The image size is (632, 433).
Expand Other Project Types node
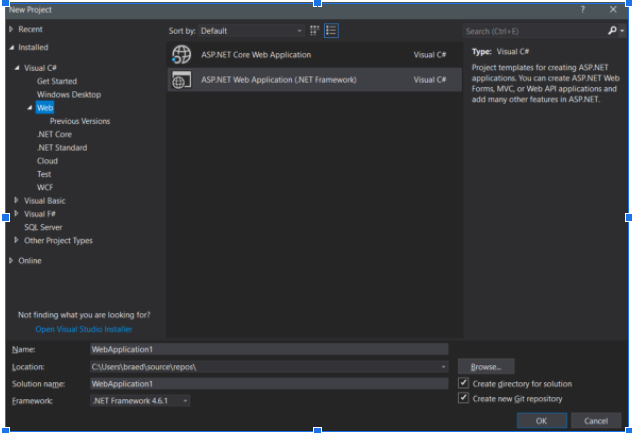17,240
